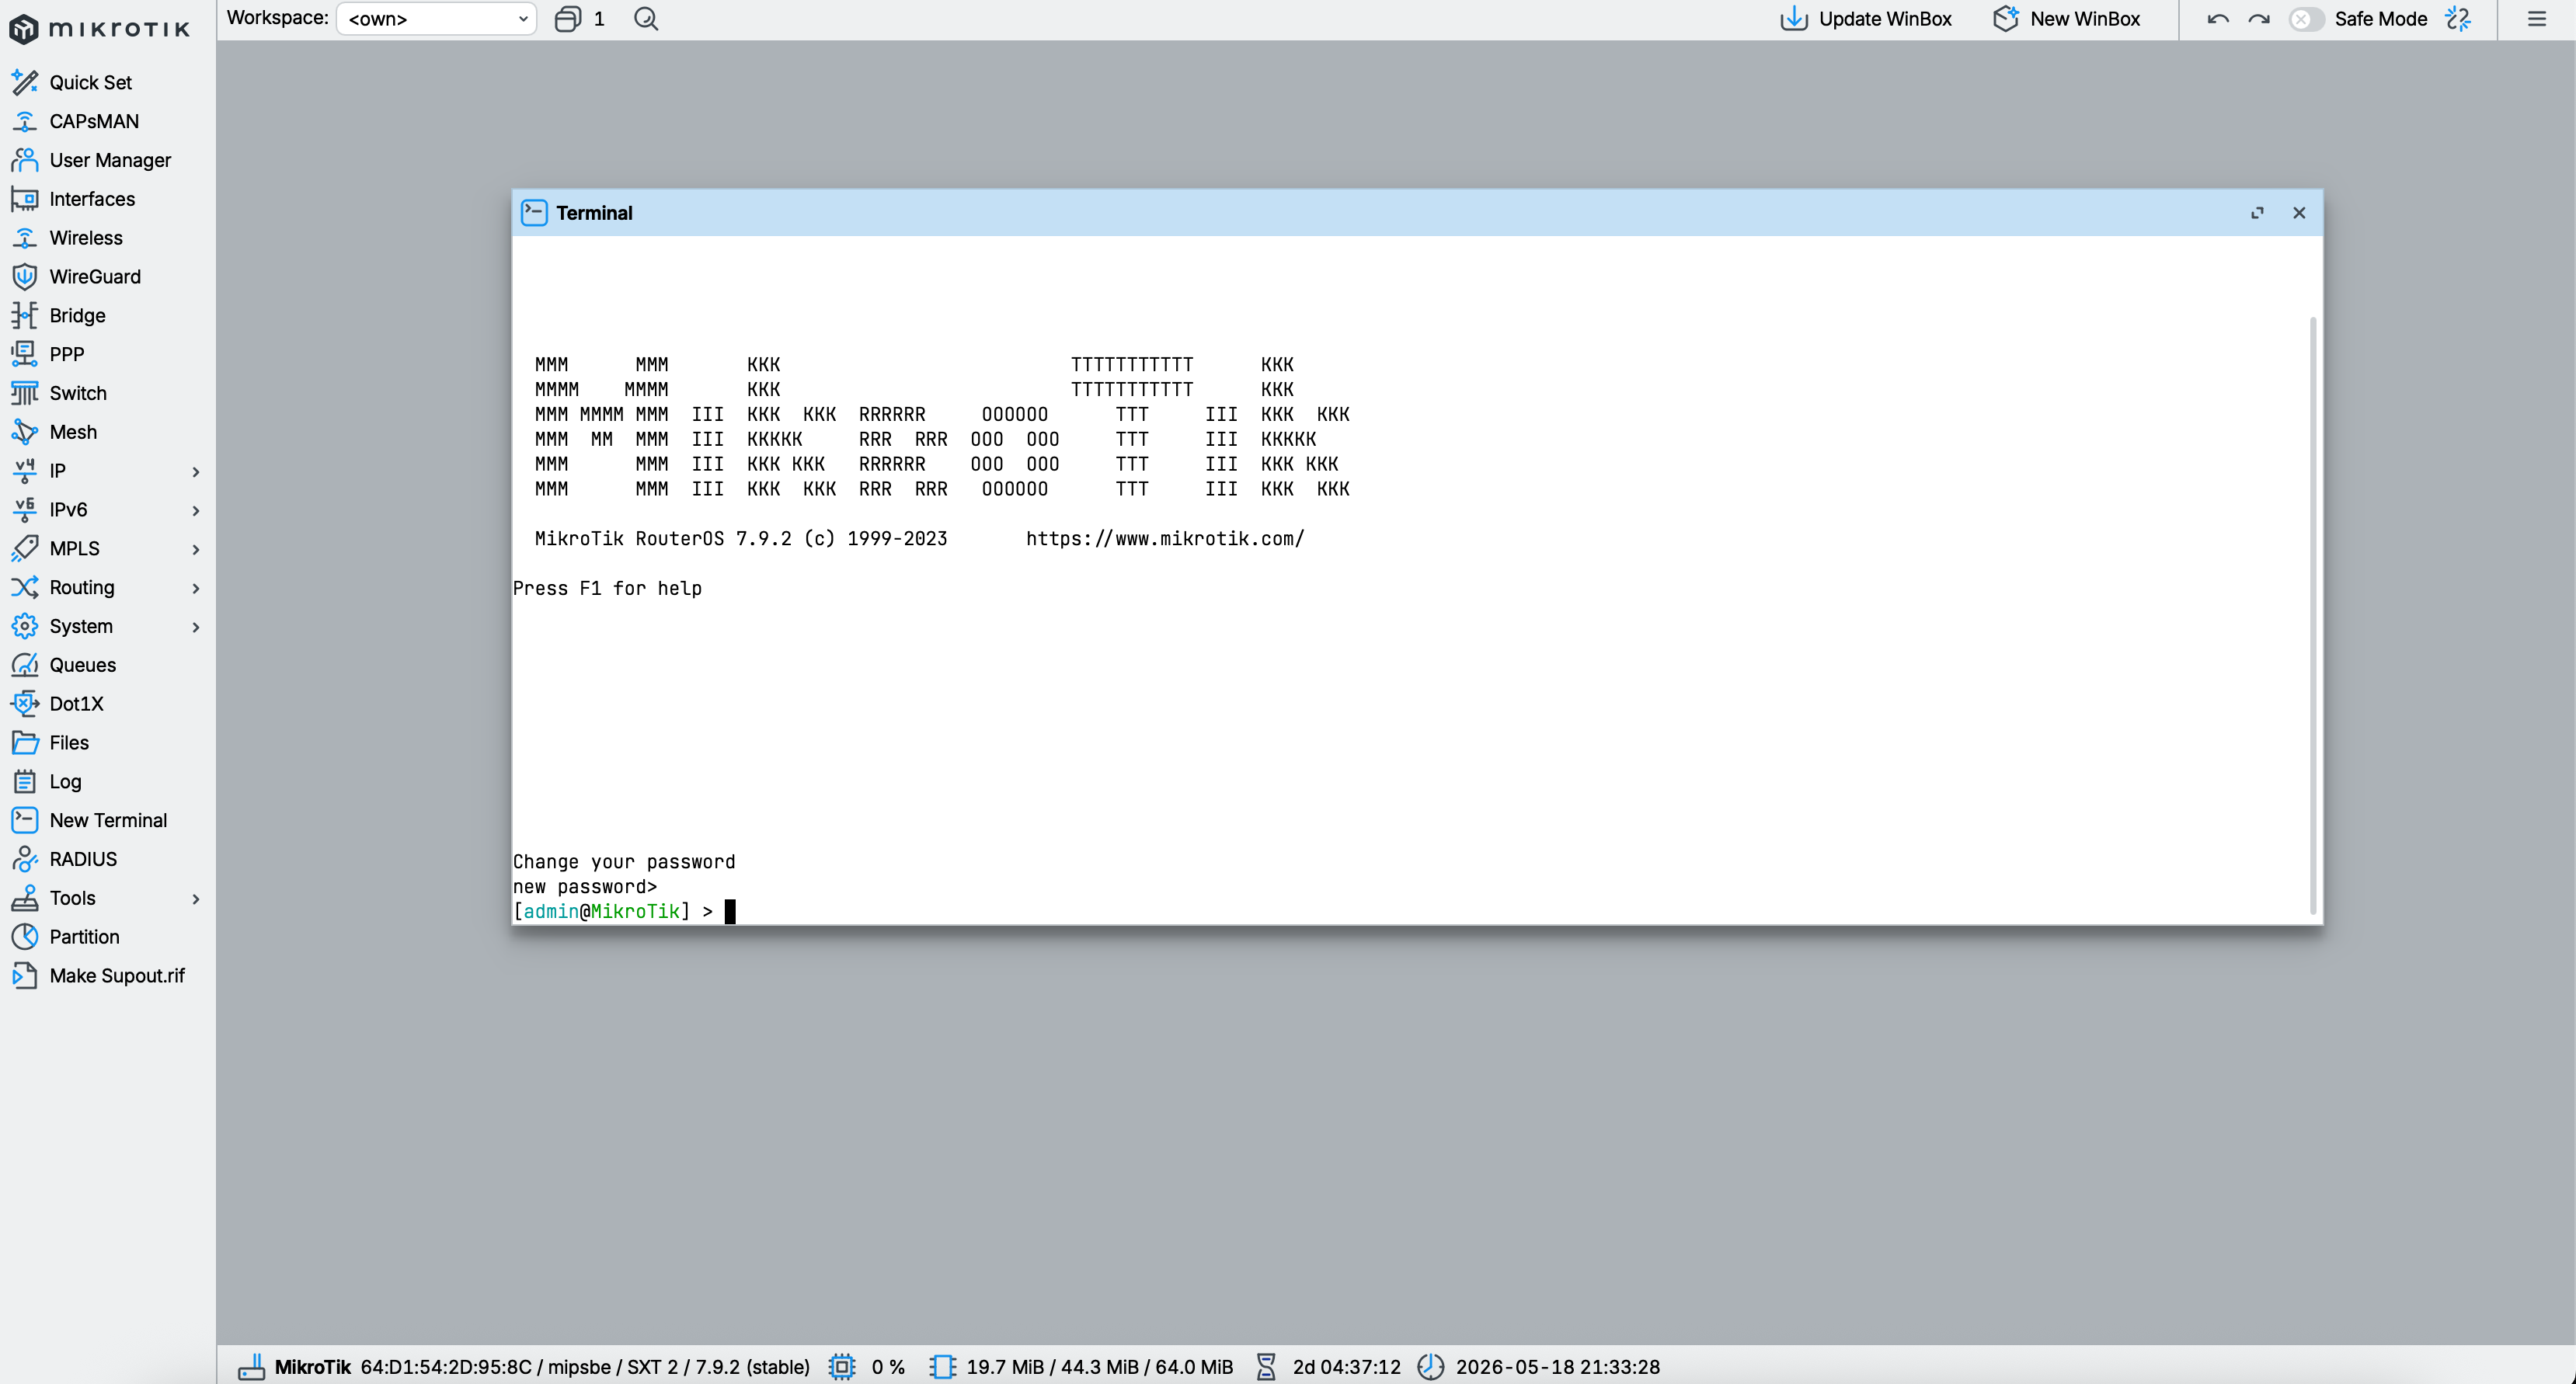Click the window count icon next to workspace

[x=568, y=19]
